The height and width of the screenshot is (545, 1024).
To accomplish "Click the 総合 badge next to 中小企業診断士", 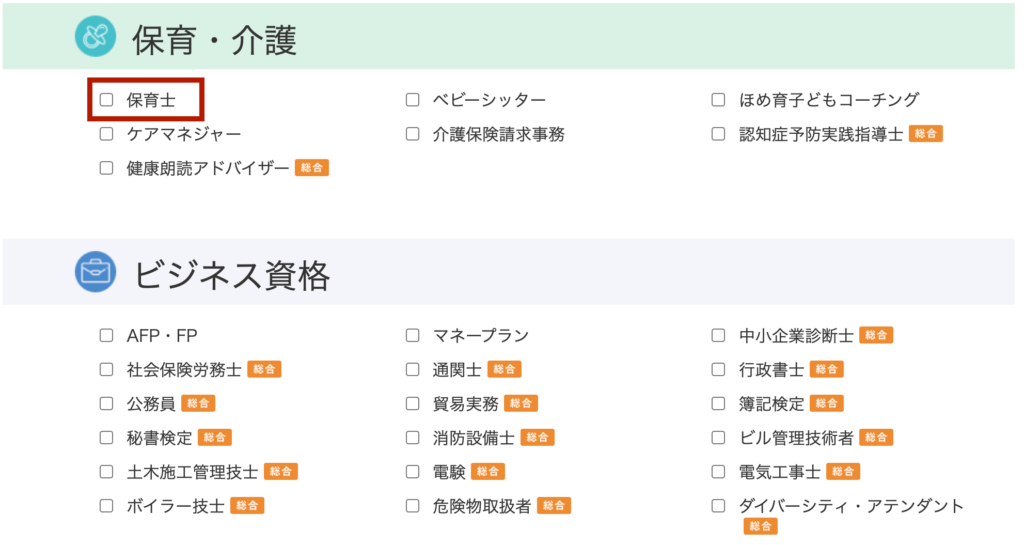I will pyautogui.click(x=876, y=335).
